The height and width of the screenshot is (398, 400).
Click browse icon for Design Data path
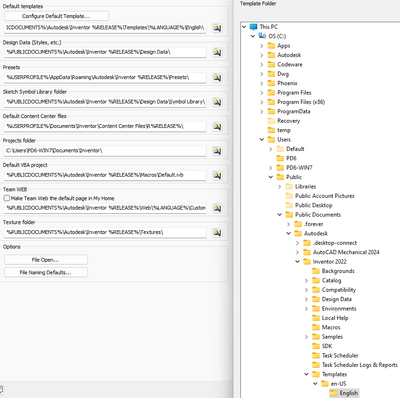pos(217,52)
